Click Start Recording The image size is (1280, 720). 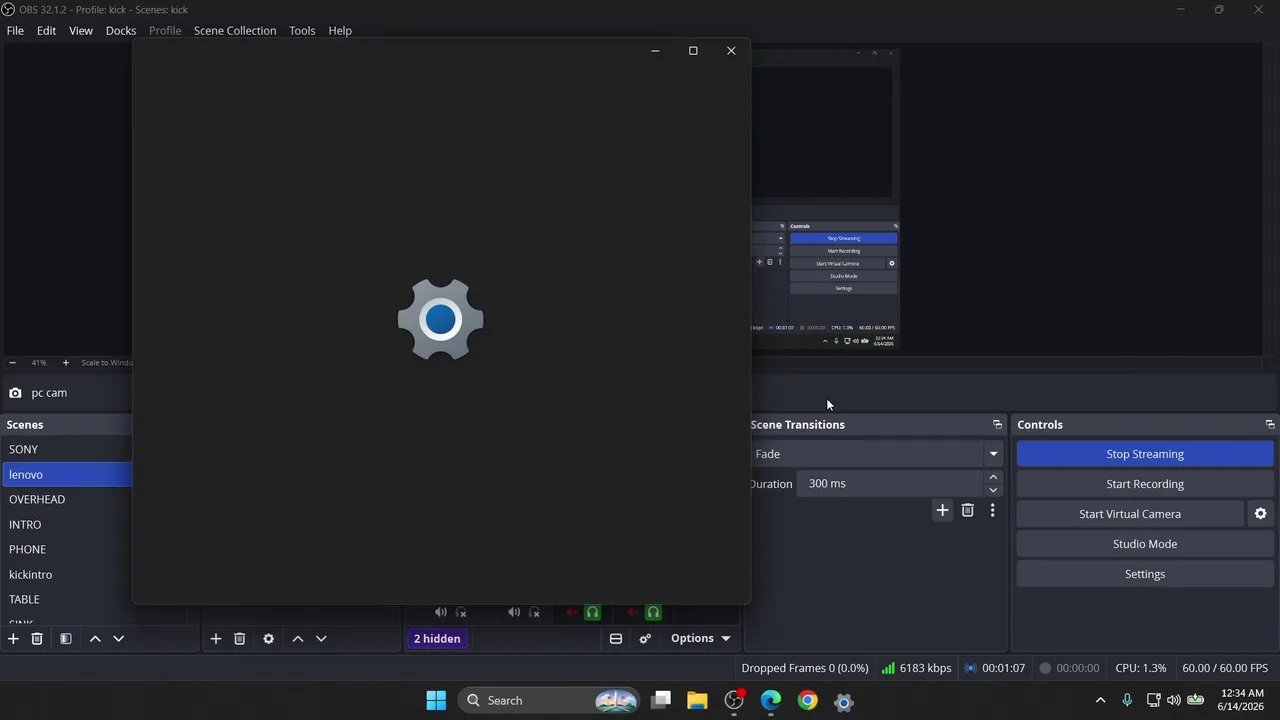[1145, 484]
